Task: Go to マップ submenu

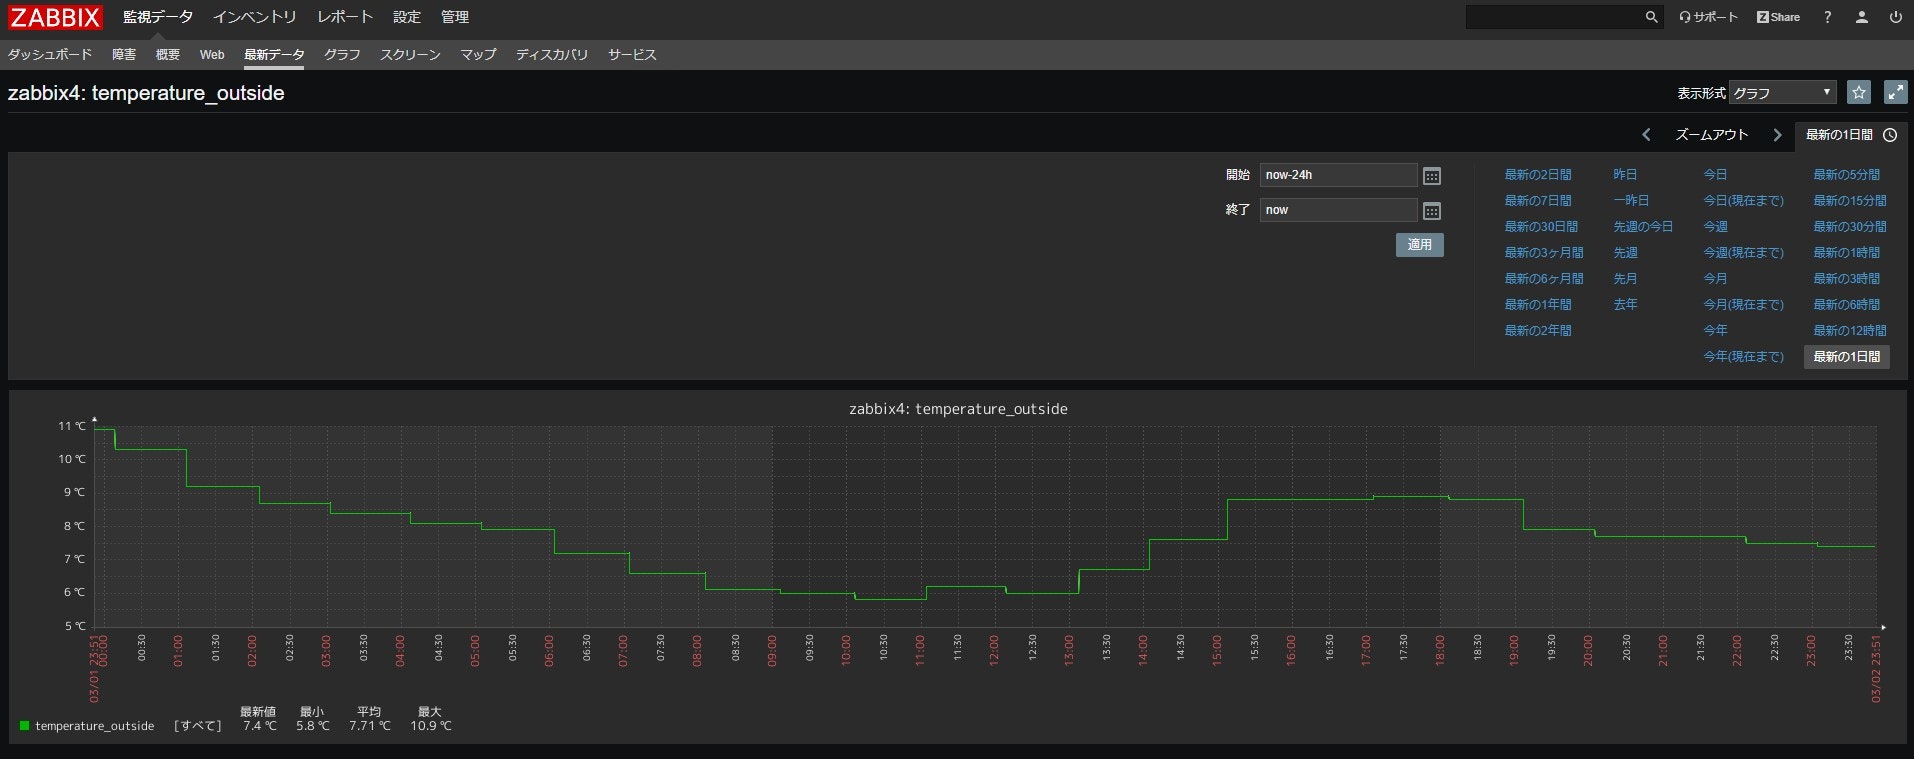Action: pos(478,55)
